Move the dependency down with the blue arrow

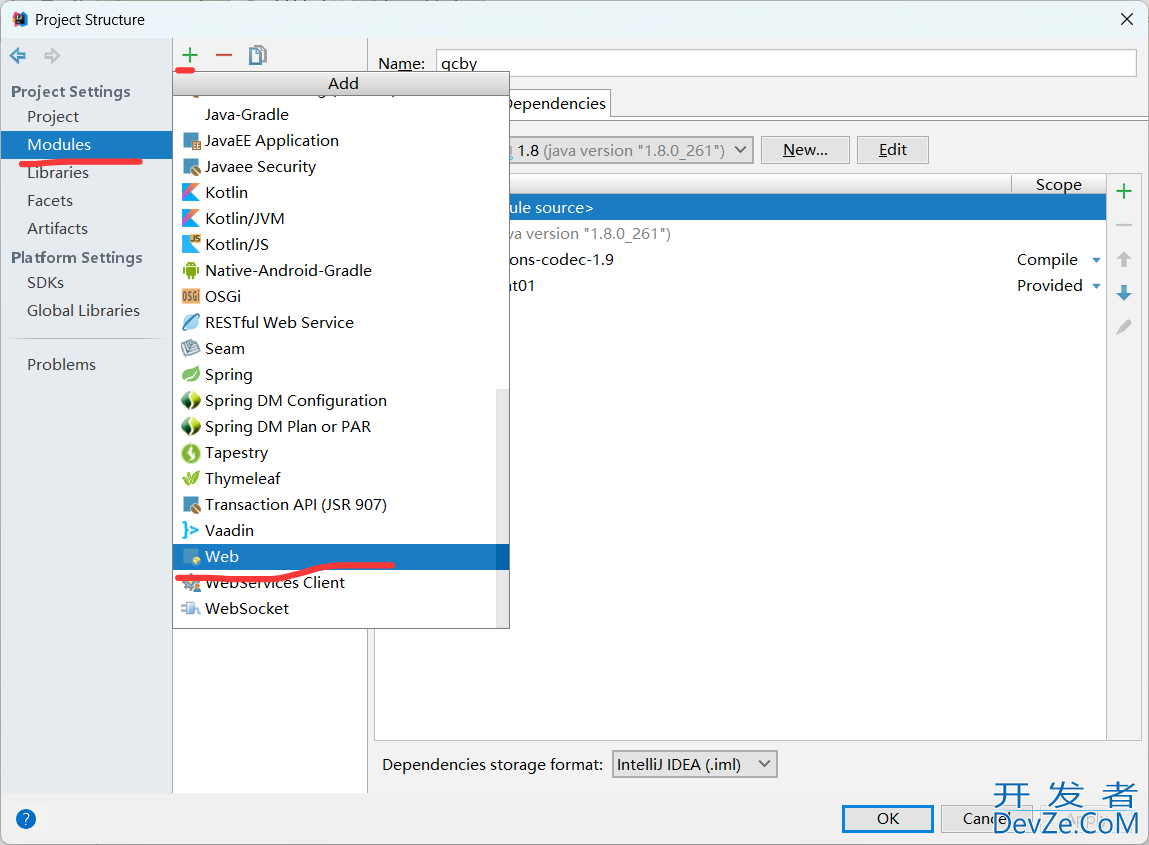point(1123,293)
